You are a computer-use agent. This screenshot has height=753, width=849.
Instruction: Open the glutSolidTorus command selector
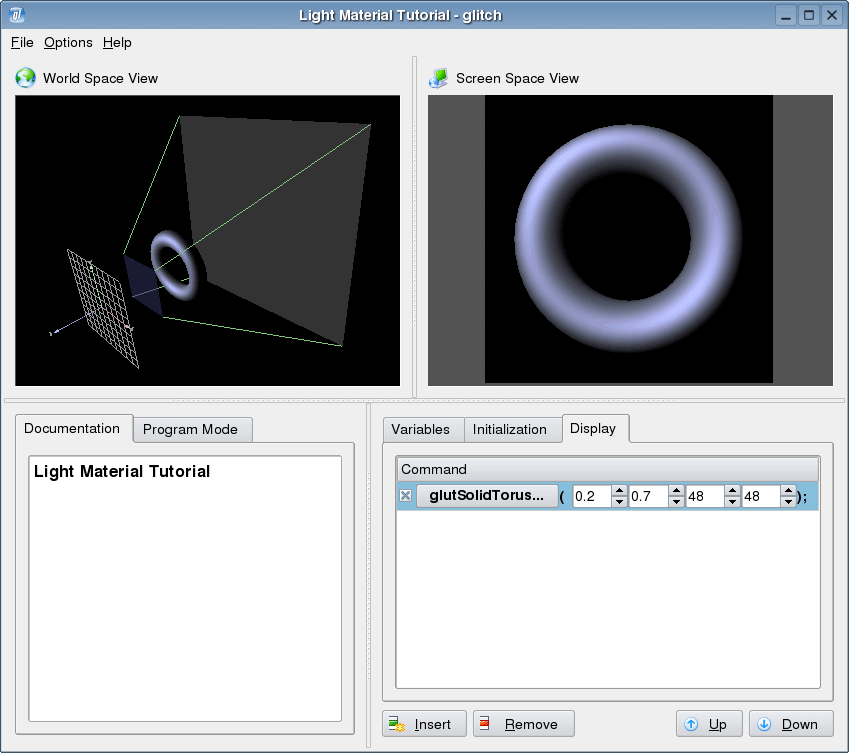pyautogui.click(x=487, y=496)
